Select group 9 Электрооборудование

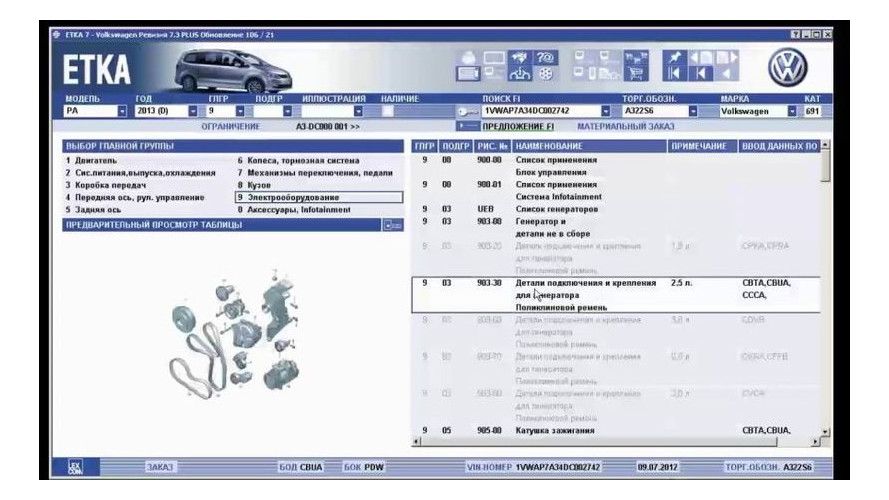pyautogui.click(x=319, y=197)
